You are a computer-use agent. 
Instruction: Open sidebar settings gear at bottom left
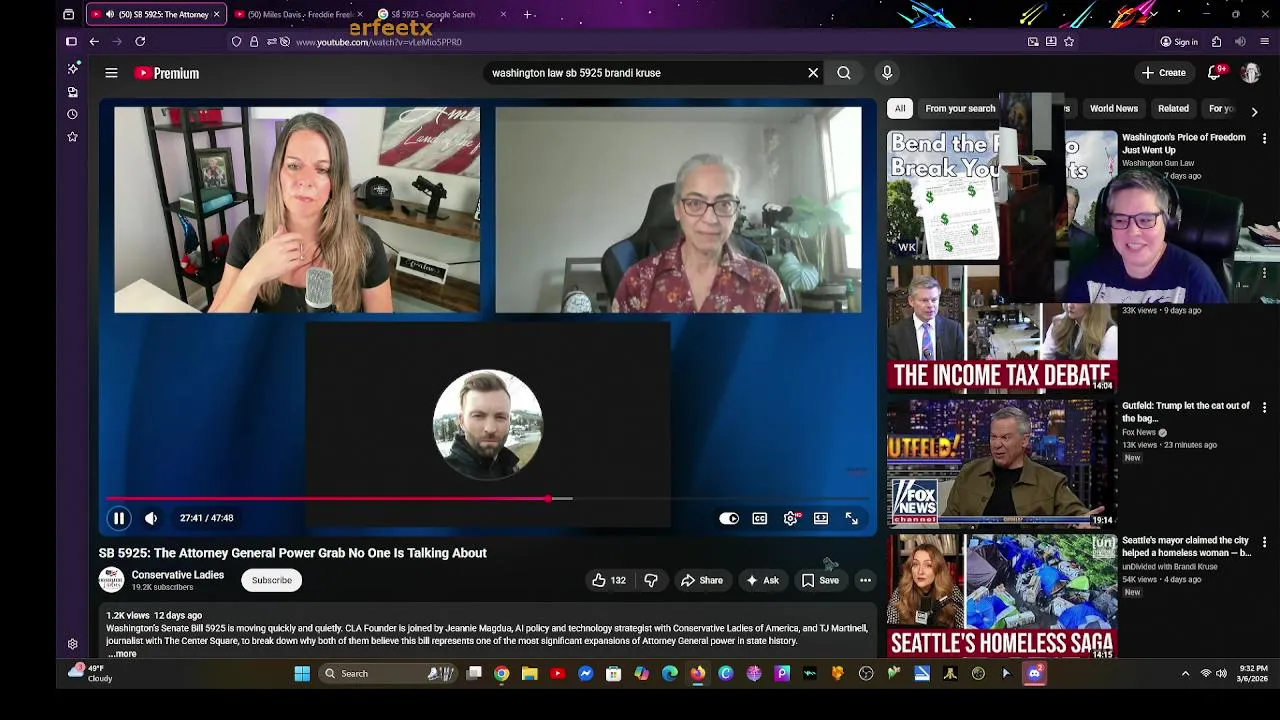[72, 645]
